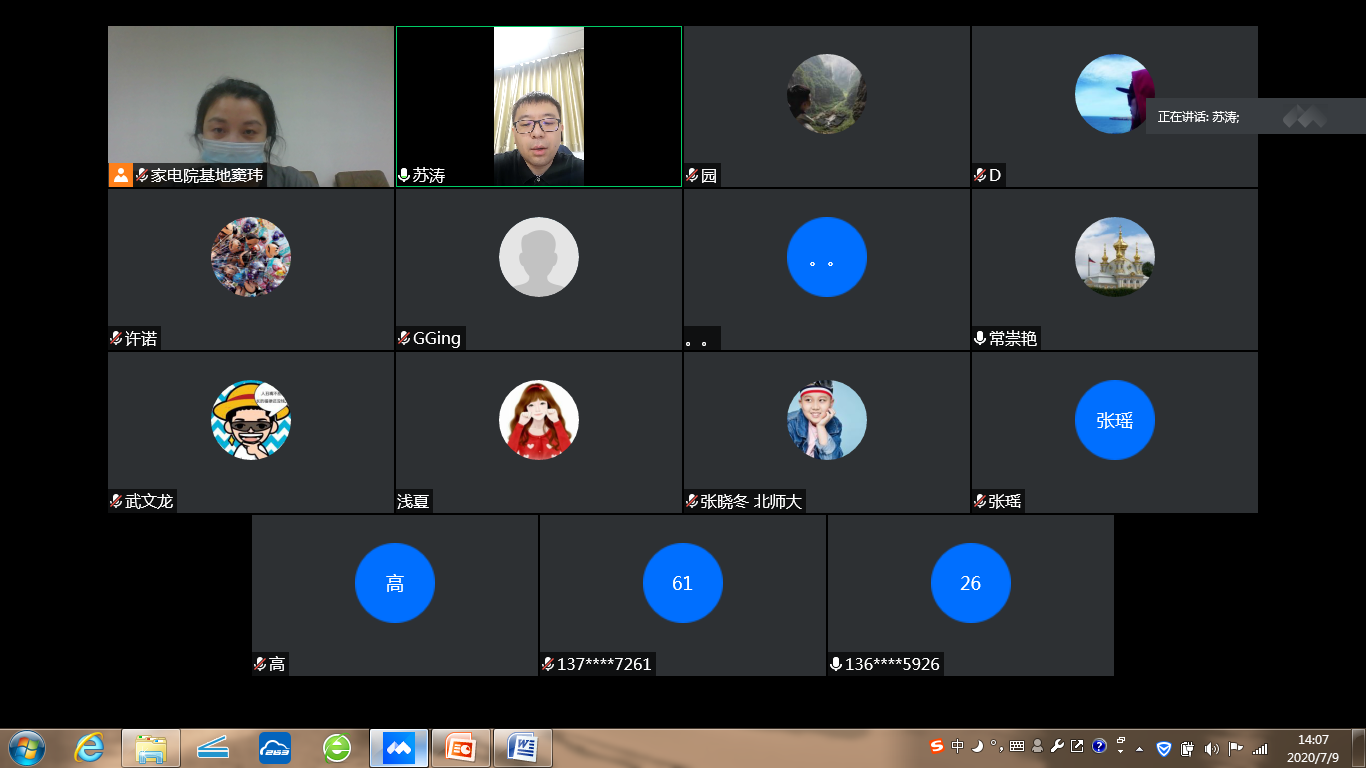Screen dimensions: 1366x768
Task: Click the muted mic icon beside 137****7261
Action: pyautogui.click(x=548, y=664)
